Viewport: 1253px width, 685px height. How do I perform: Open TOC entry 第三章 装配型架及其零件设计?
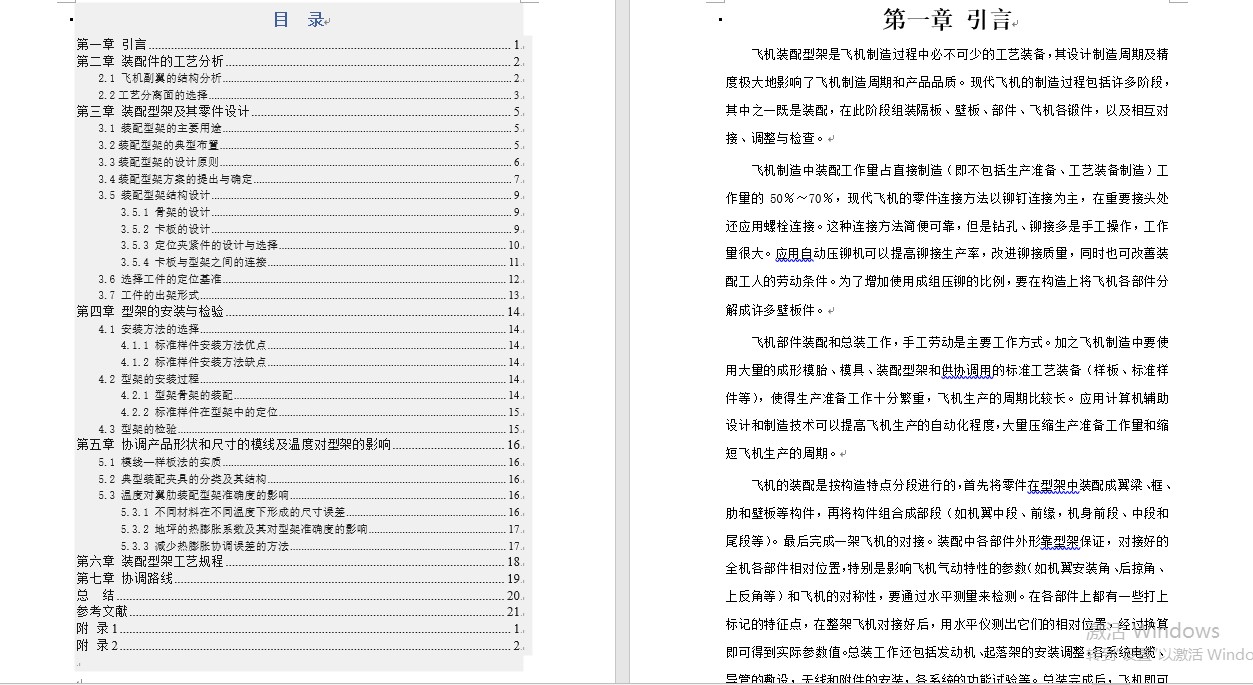pos(299,111)
